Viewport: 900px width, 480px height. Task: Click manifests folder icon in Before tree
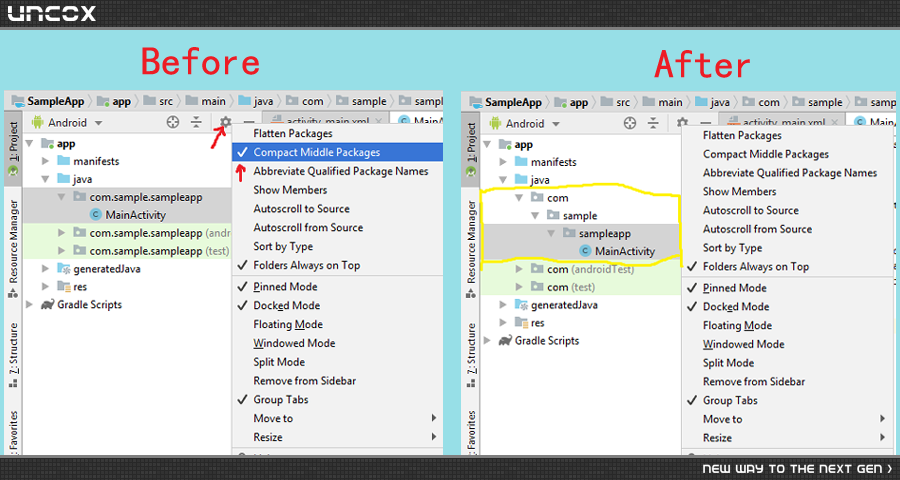click(x=64, y=161)
